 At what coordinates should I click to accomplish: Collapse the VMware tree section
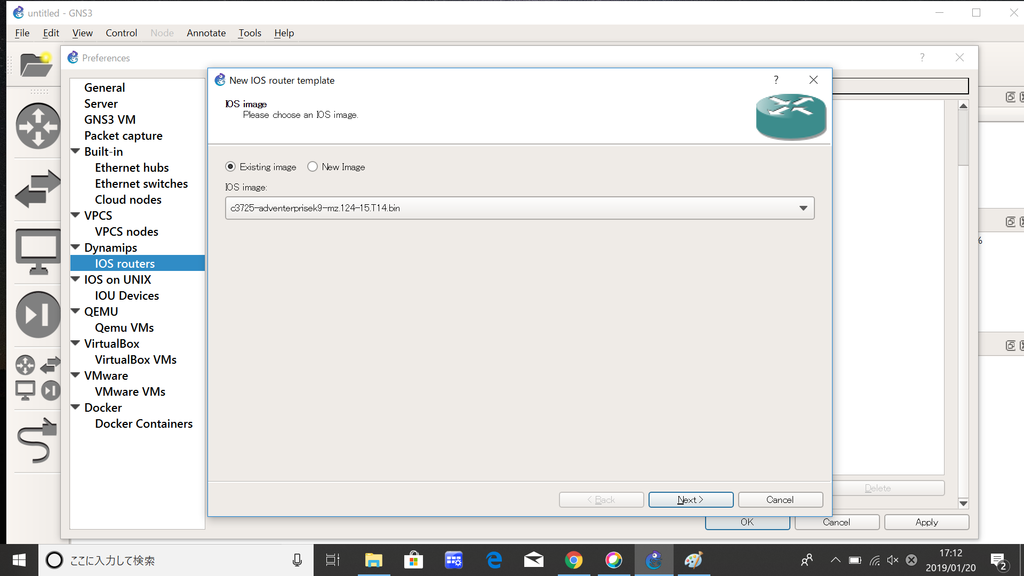pos(76,375)
